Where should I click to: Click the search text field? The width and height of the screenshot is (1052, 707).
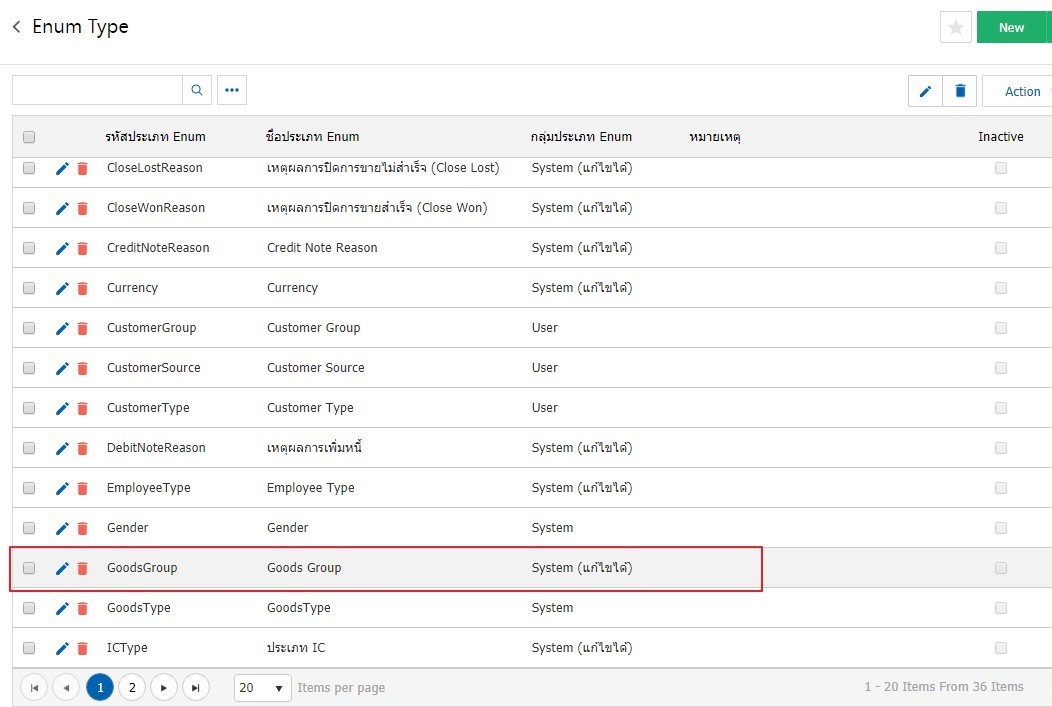point(97,90)
